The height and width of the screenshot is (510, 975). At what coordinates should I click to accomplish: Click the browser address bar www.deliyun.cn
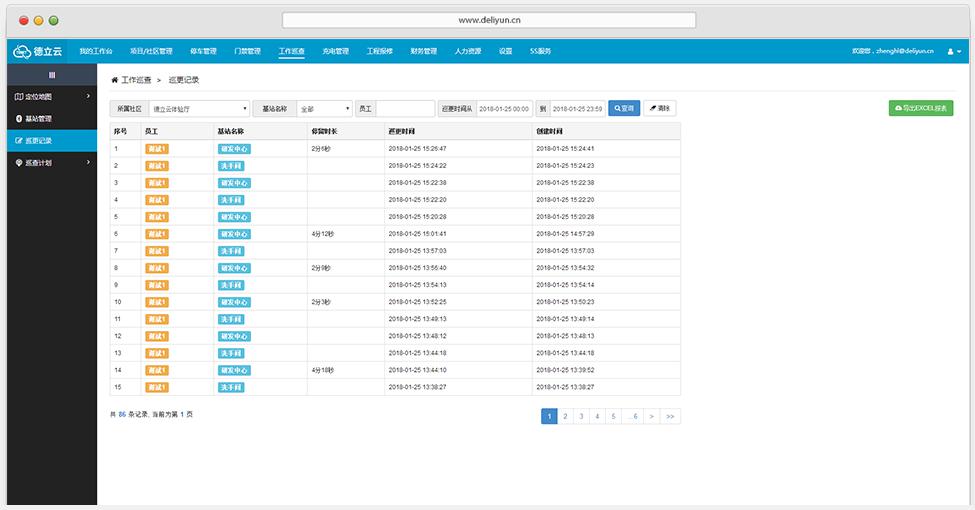click(x=489, y=20)
